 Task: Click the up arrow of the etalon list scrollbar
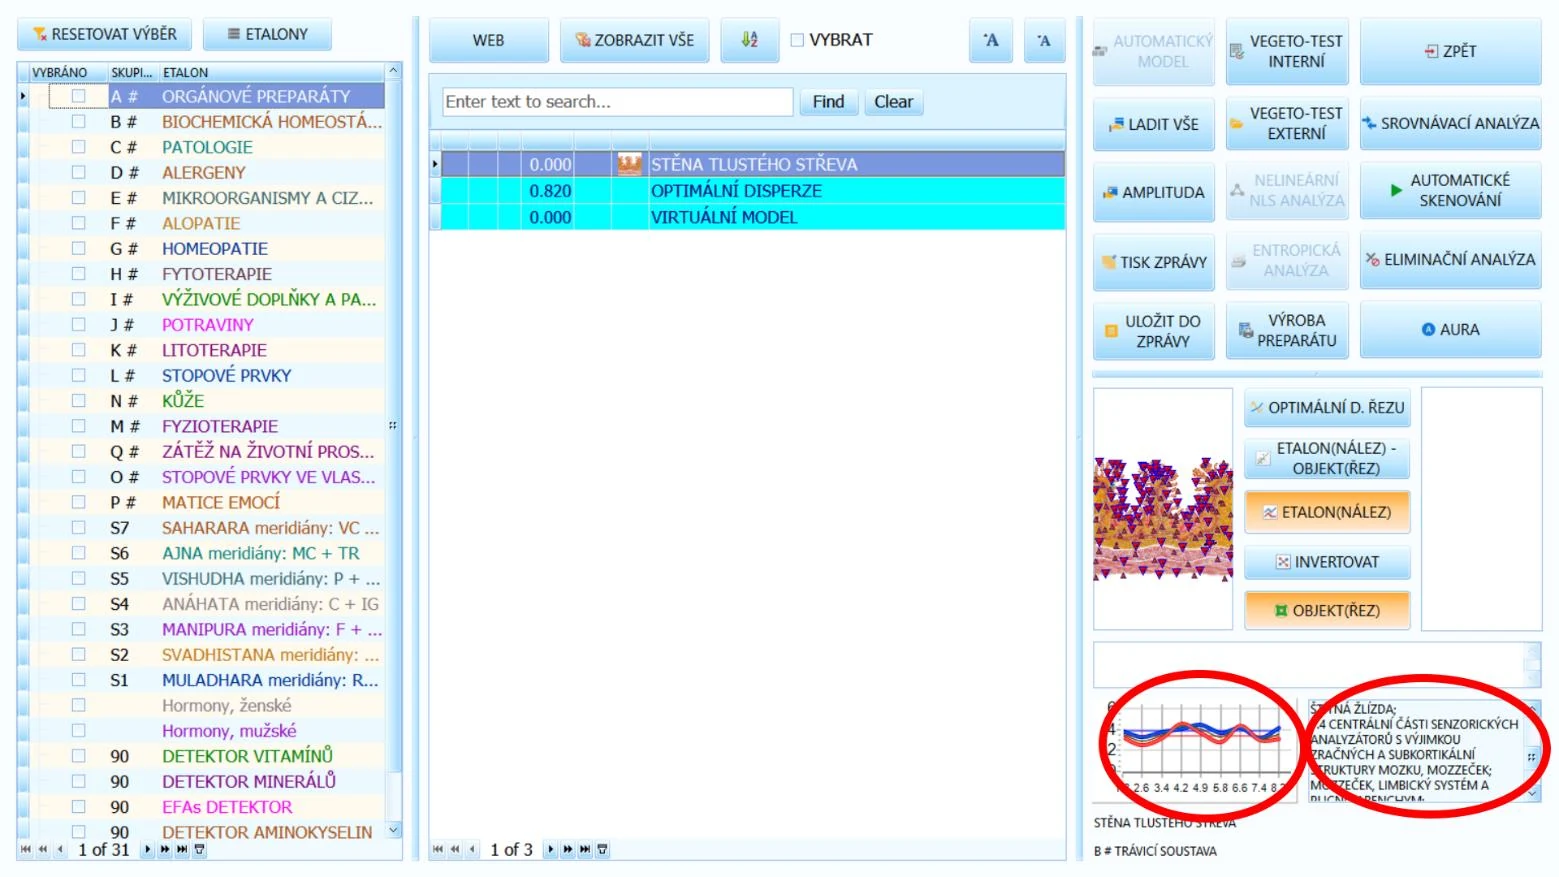(393, 71)
